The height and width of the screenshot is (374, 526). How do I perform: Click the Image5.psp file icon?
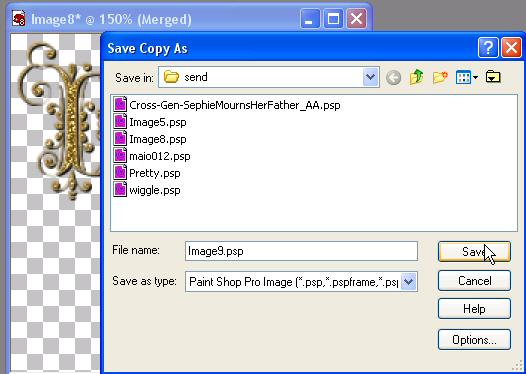pos(120,122)
